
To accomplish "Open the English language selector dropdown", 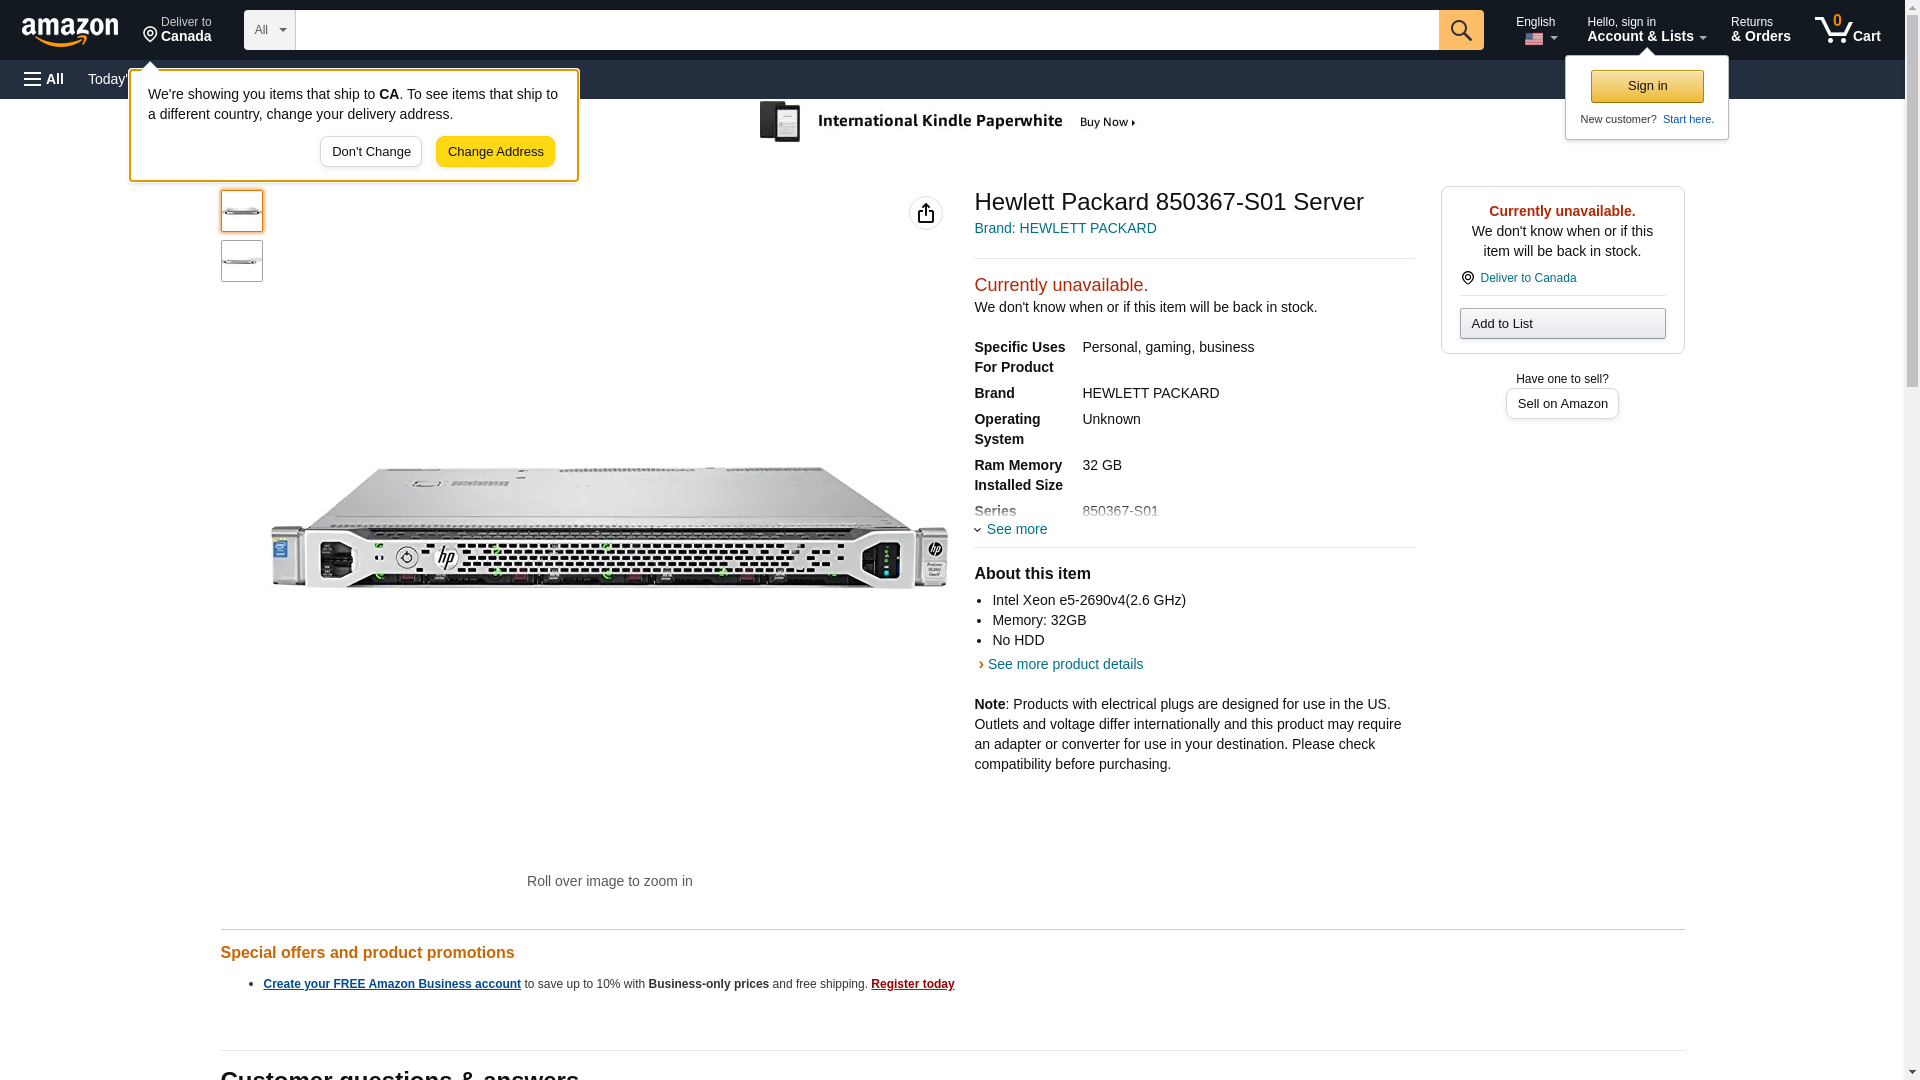I will (x=1536, y=30).
